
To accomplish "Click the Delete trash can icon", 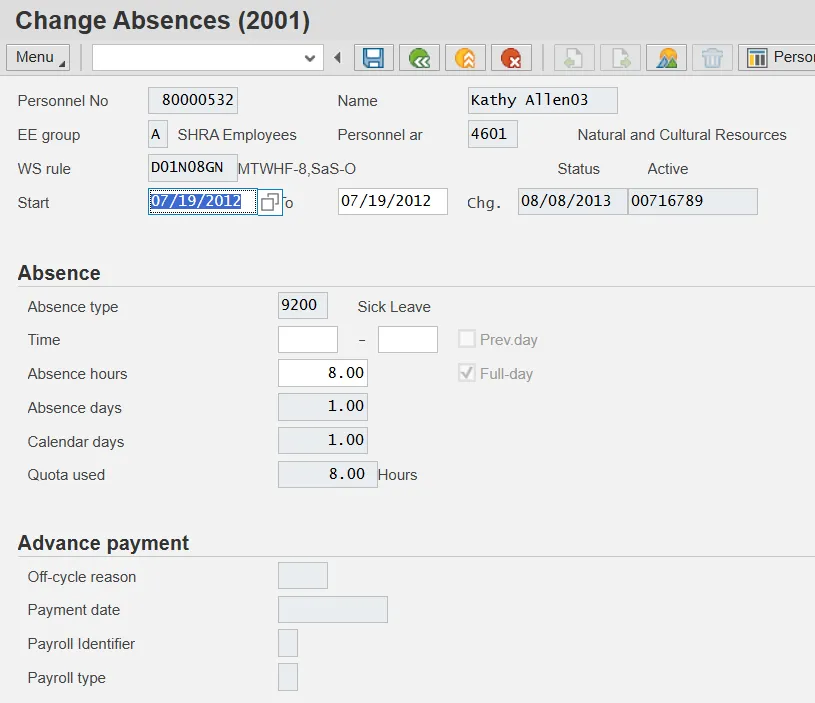I will click(712, 58).
